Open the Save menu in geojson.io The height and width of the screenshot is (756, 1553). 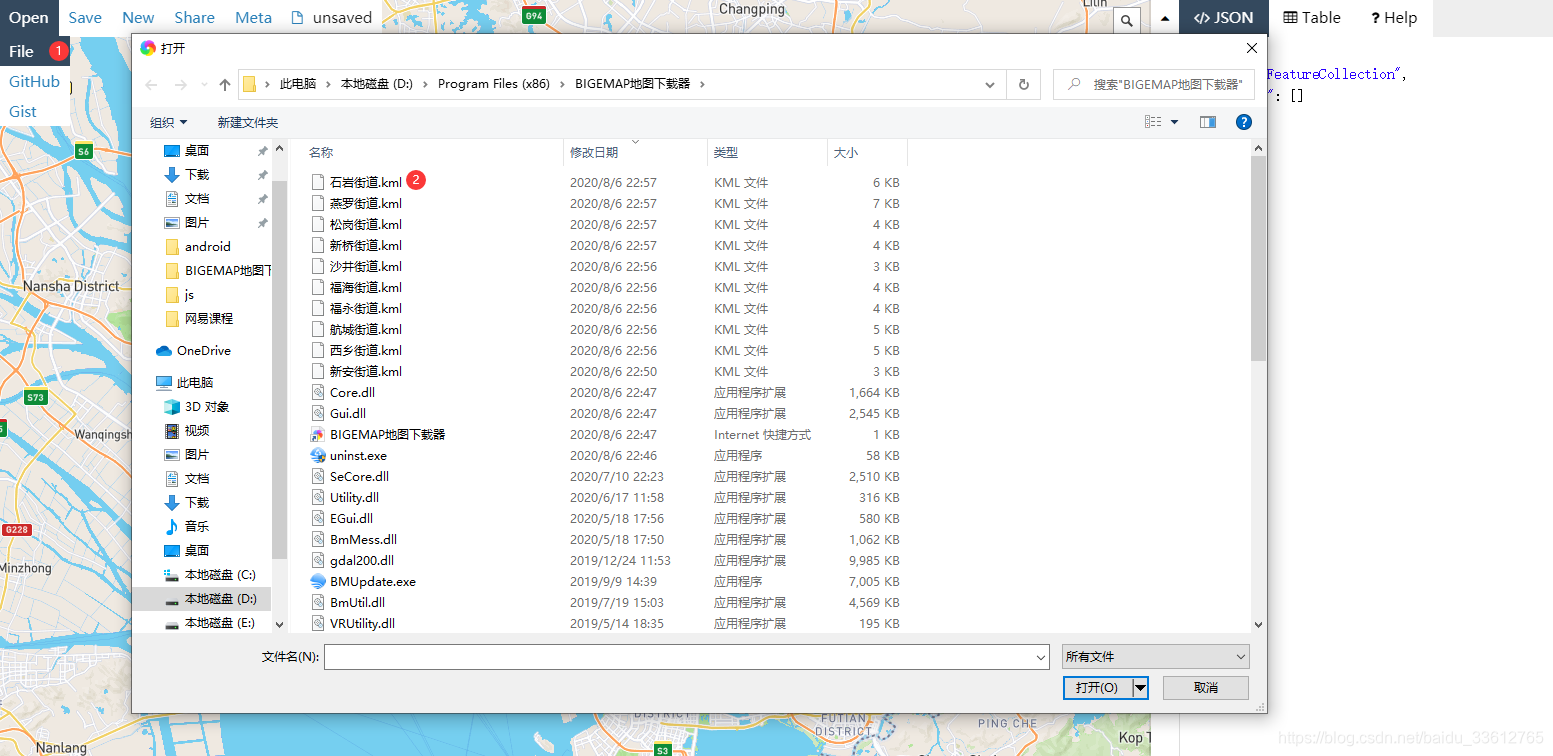tap(85, 17)
